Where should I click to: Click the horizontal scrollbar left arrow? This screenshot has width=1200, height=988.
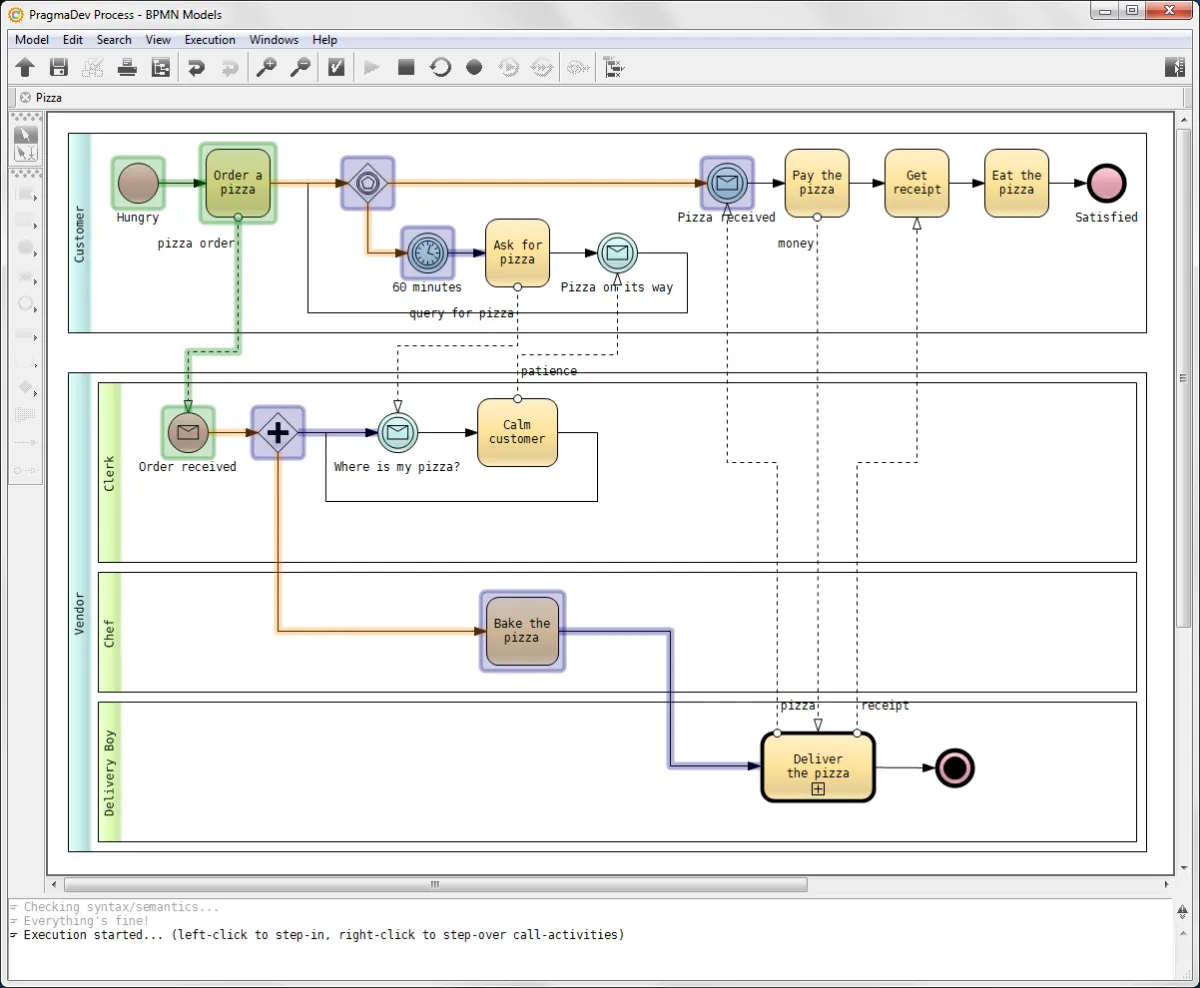pyautogui.click(x=55, y=884)
